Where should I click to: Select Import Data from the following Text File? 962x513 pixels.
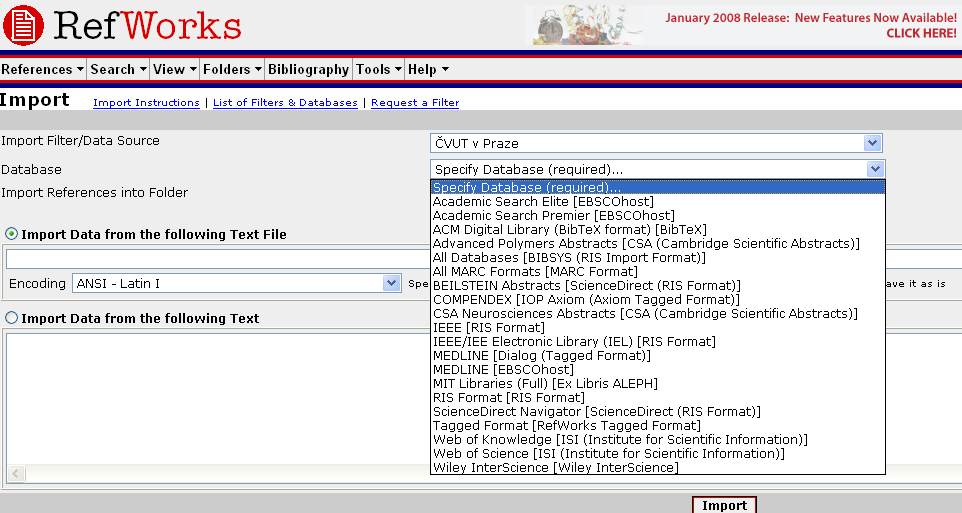pos(12,234)
